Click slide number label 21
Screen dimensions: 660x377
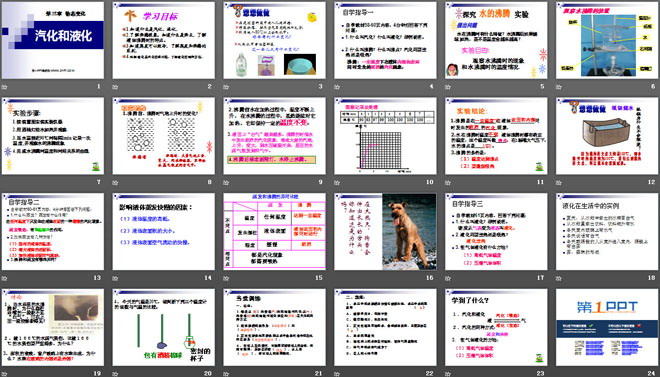point(319,373)
